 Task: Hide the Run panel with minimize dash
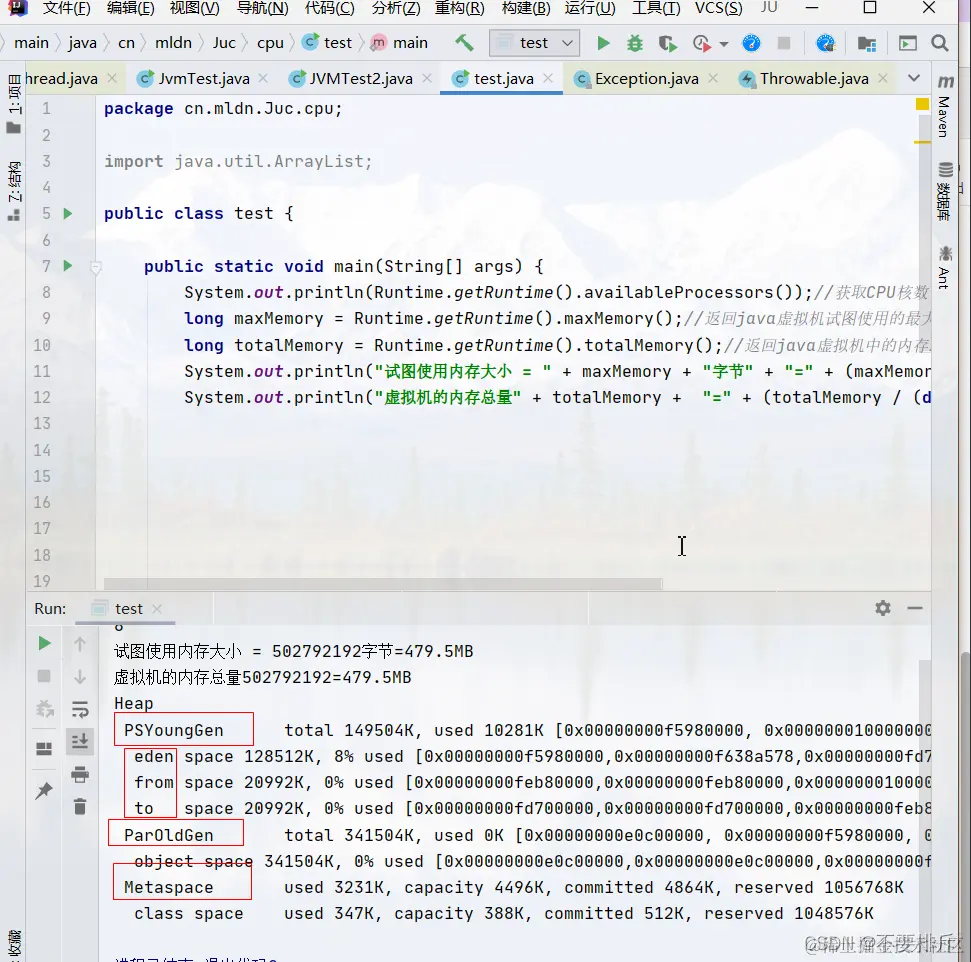[x=915, y=608]
